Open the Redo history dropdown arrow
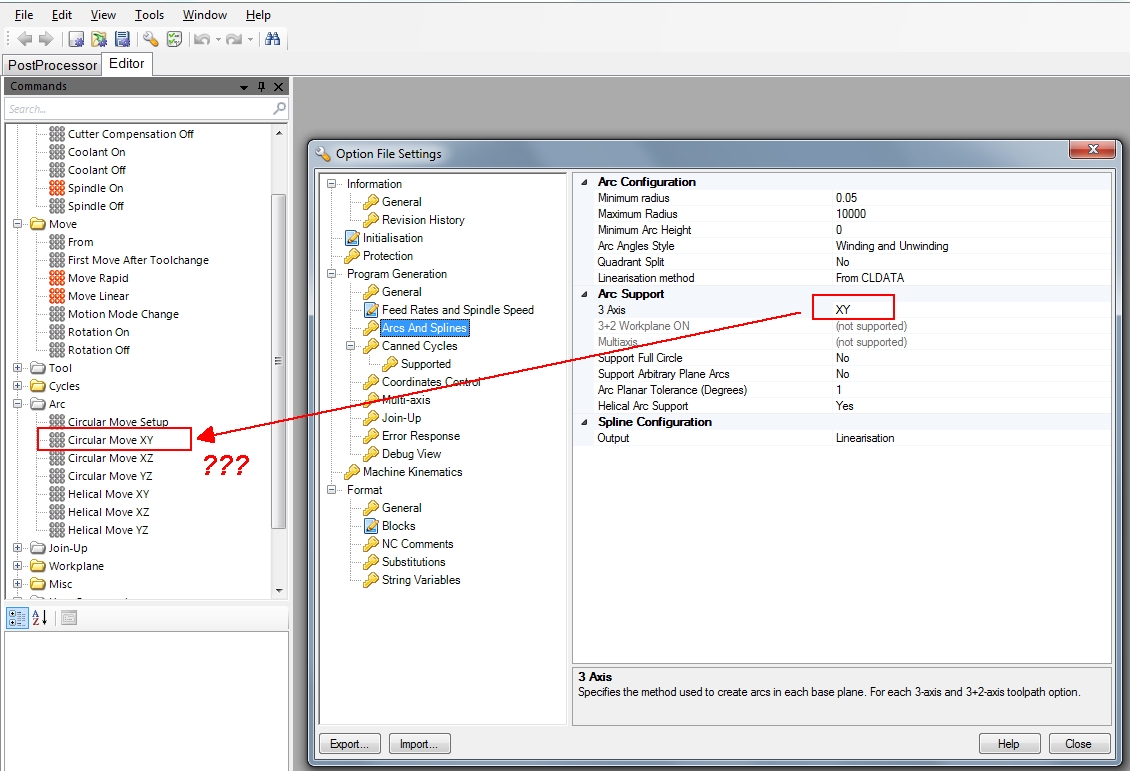1130x771 pixels. point(250,40)
